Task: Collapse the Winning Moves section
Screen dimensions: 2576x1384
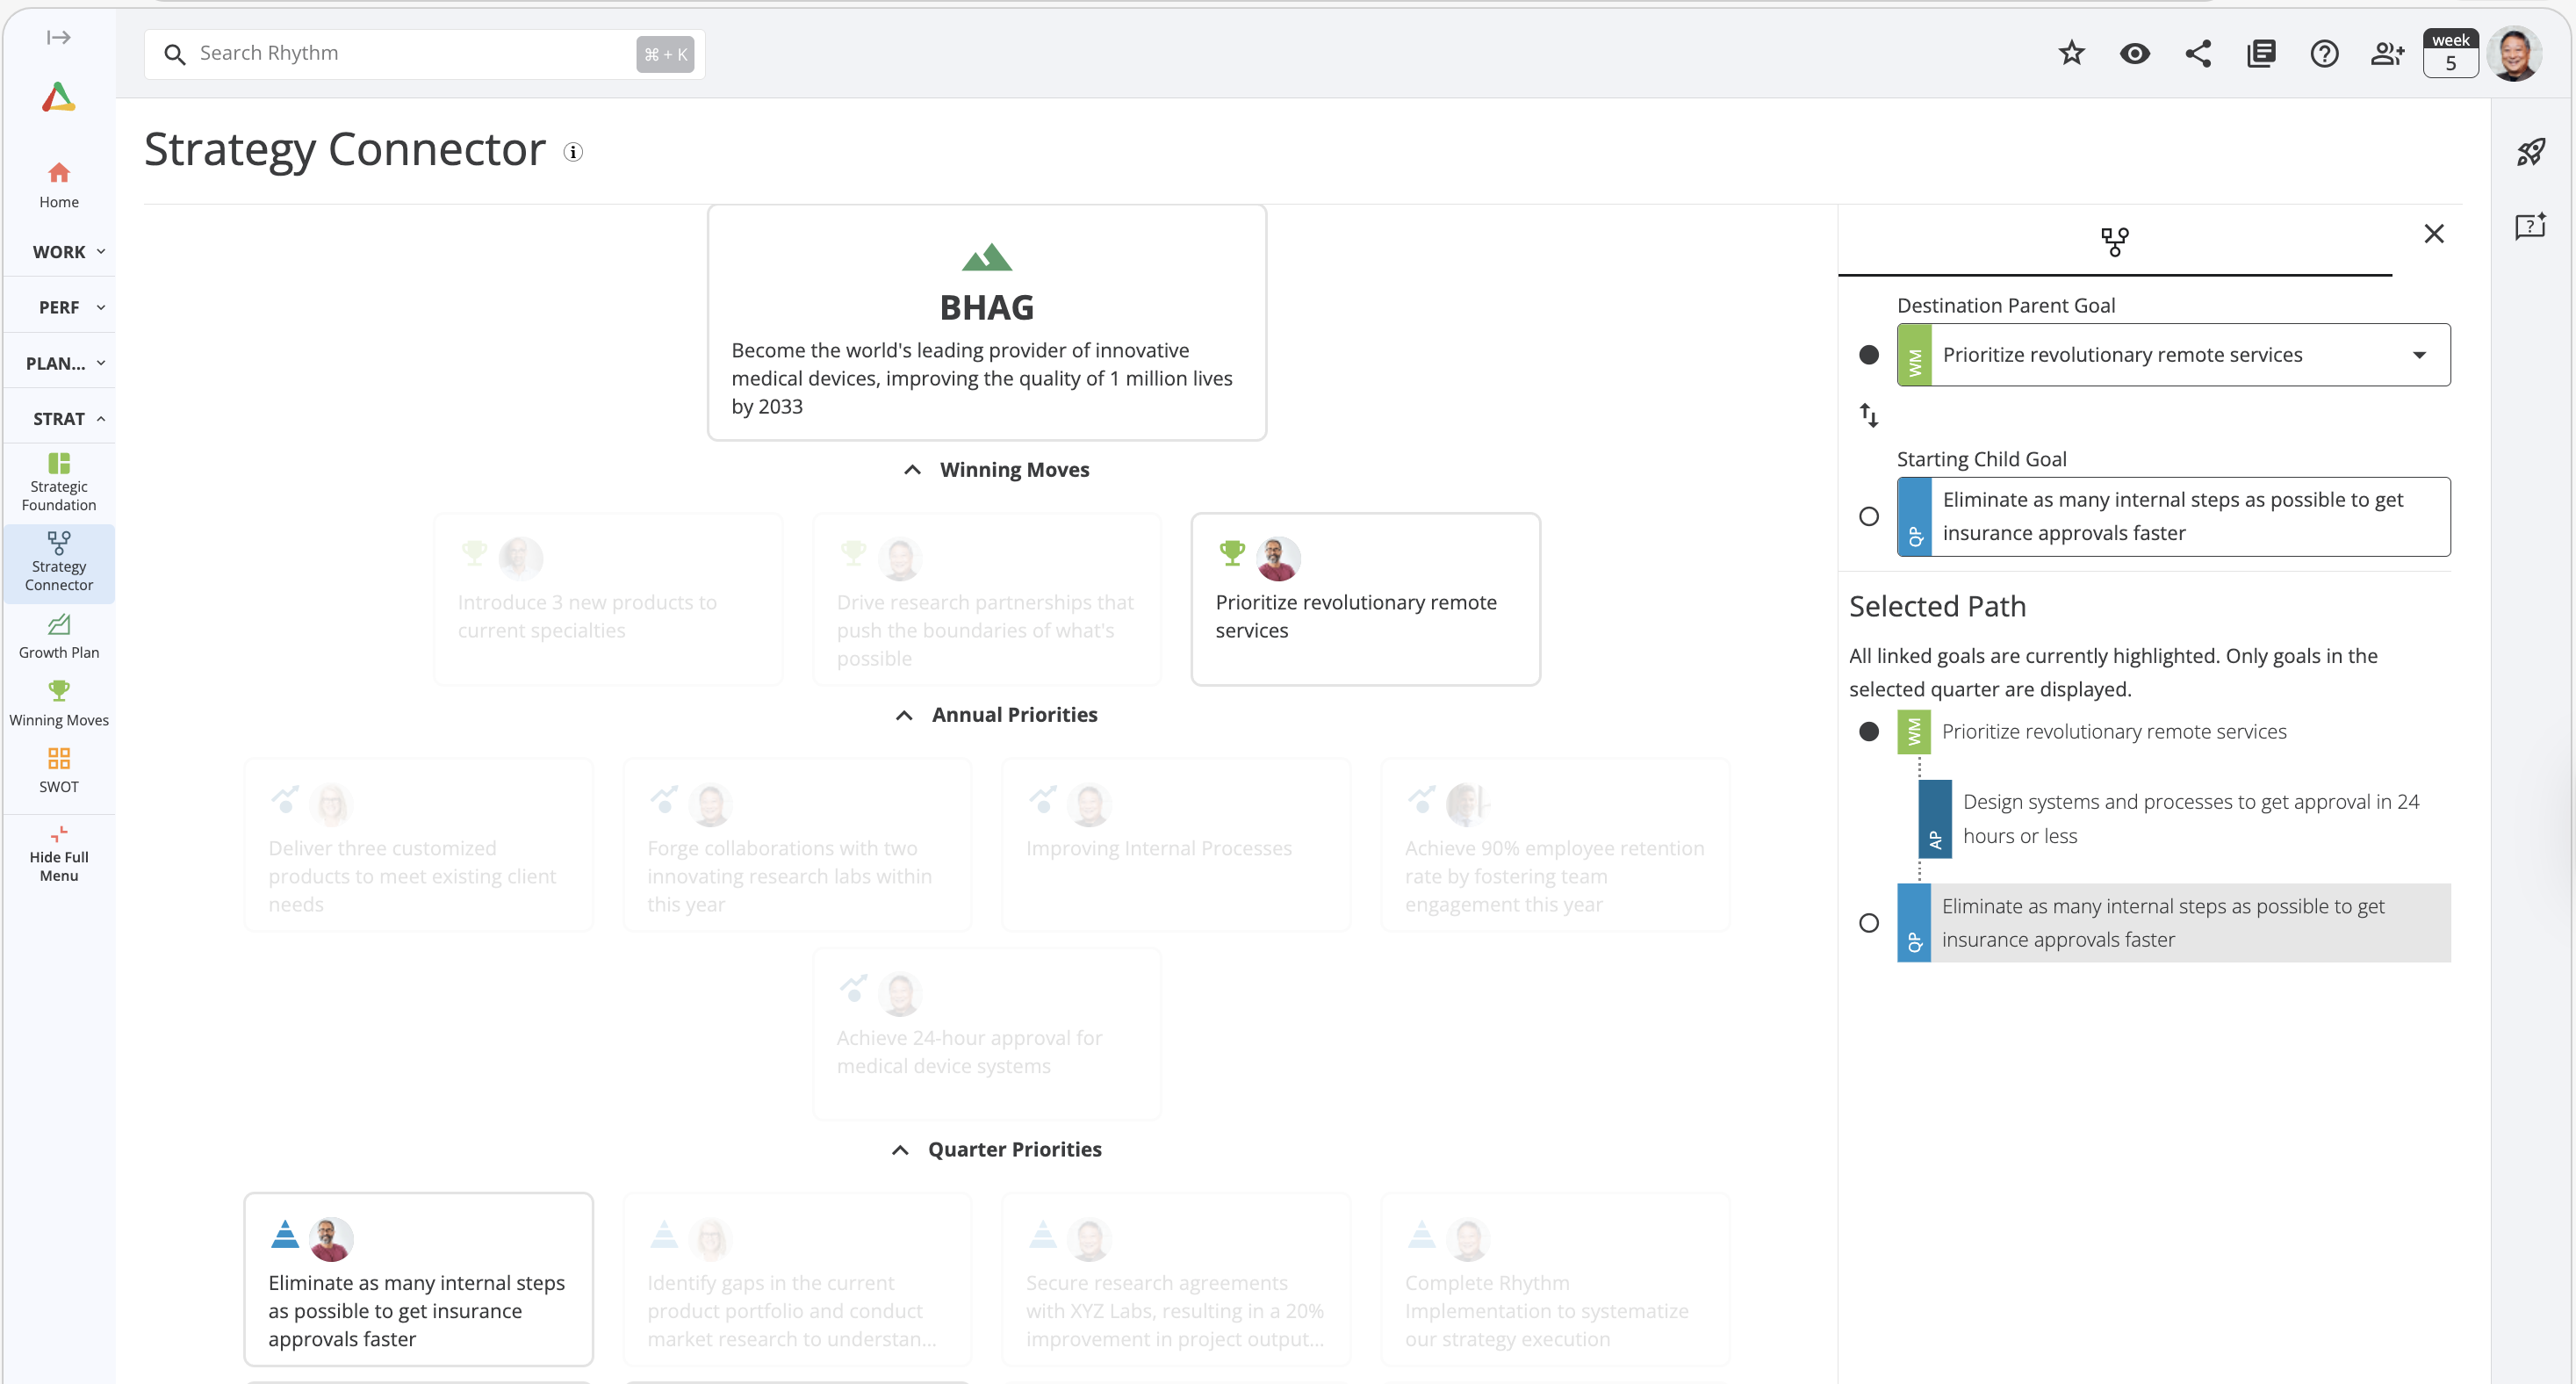Action: pos(912,470)
